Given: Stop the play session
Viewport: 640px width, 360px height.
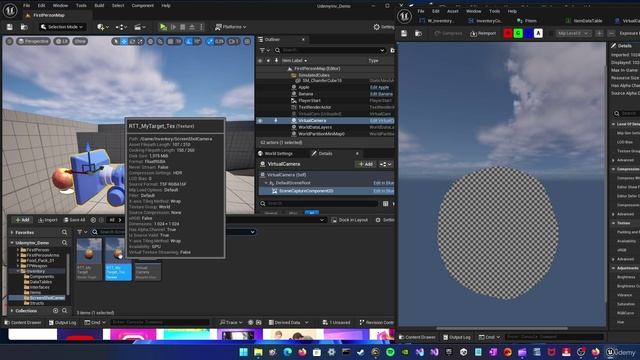Looking at the screenshot, I should [183, 27].
